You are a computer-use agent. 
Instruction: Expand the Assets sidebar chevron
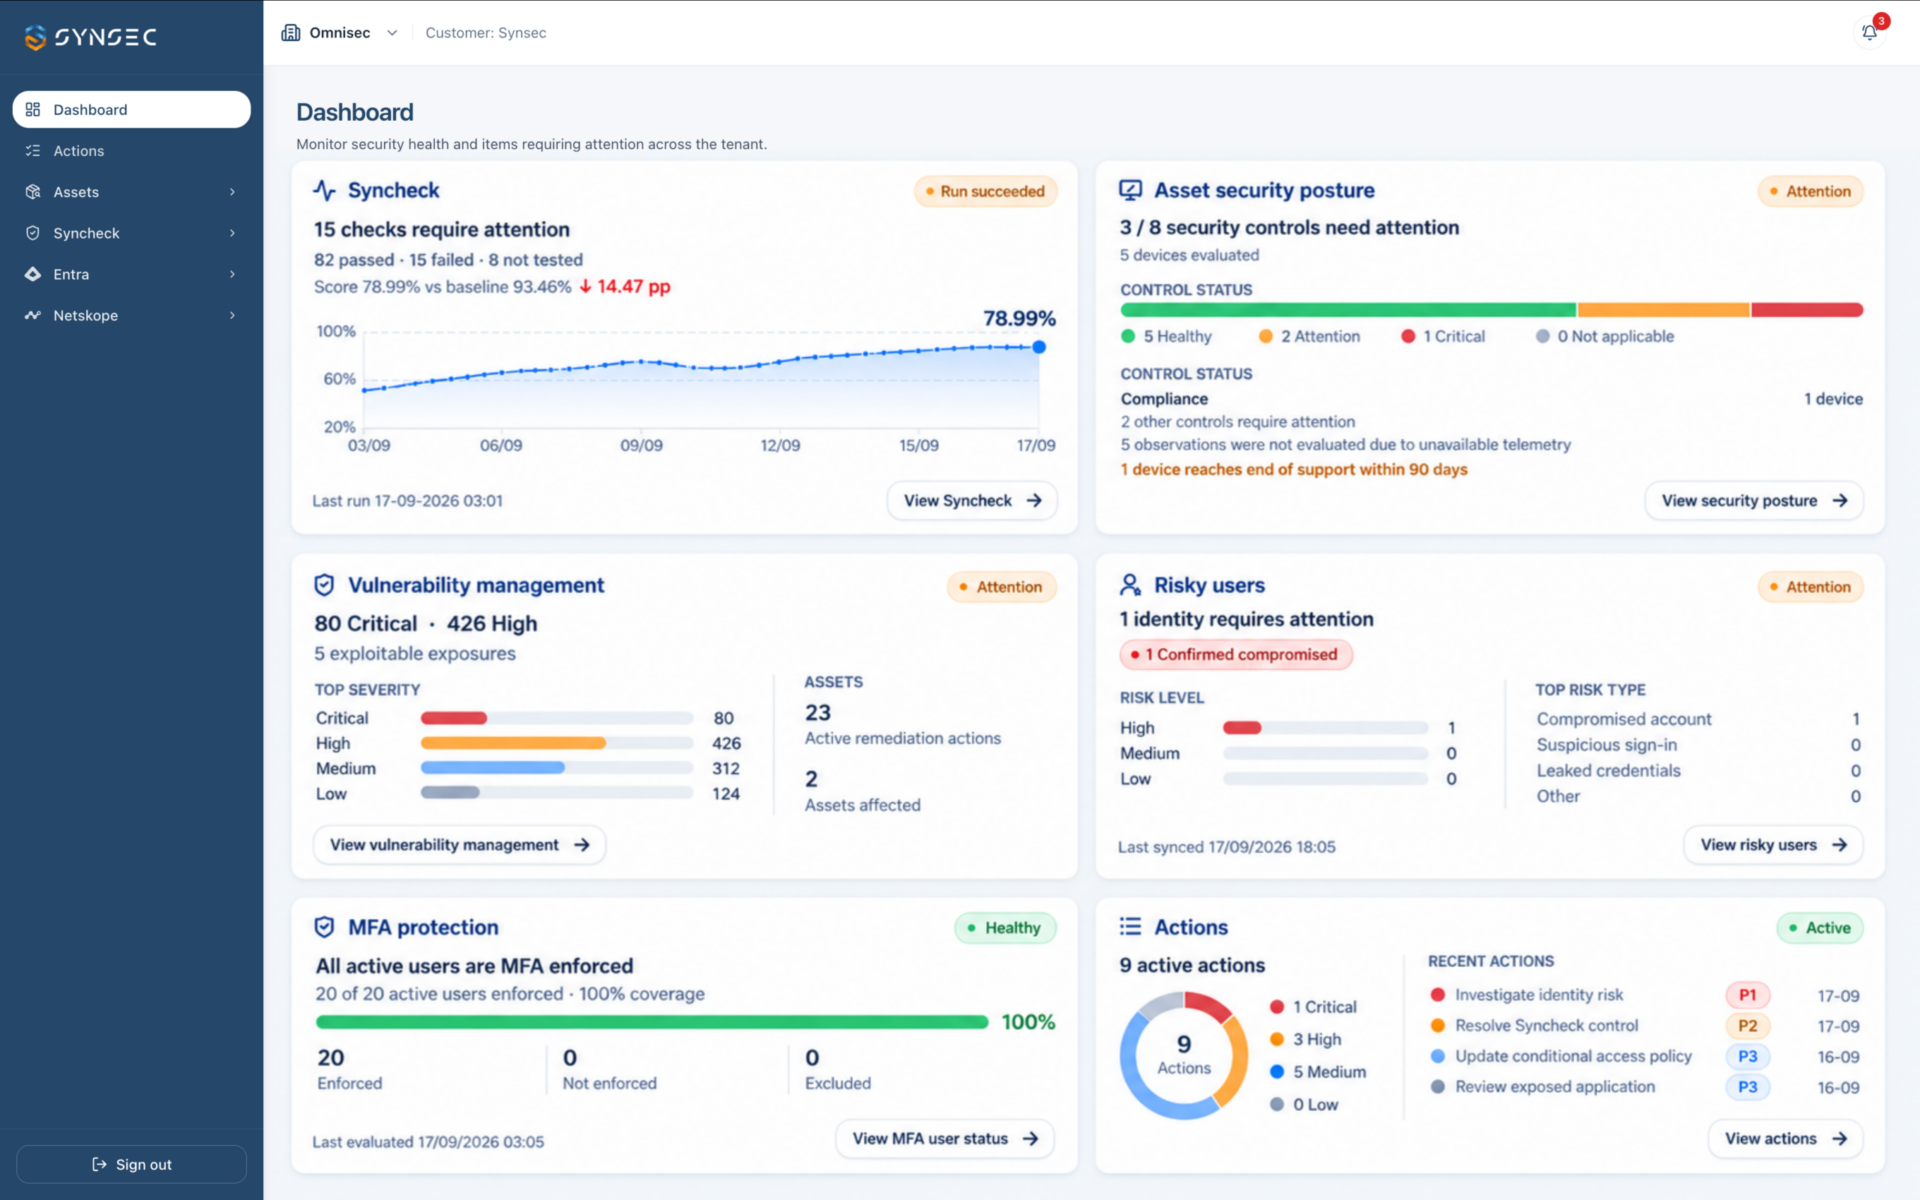[232, 192]
